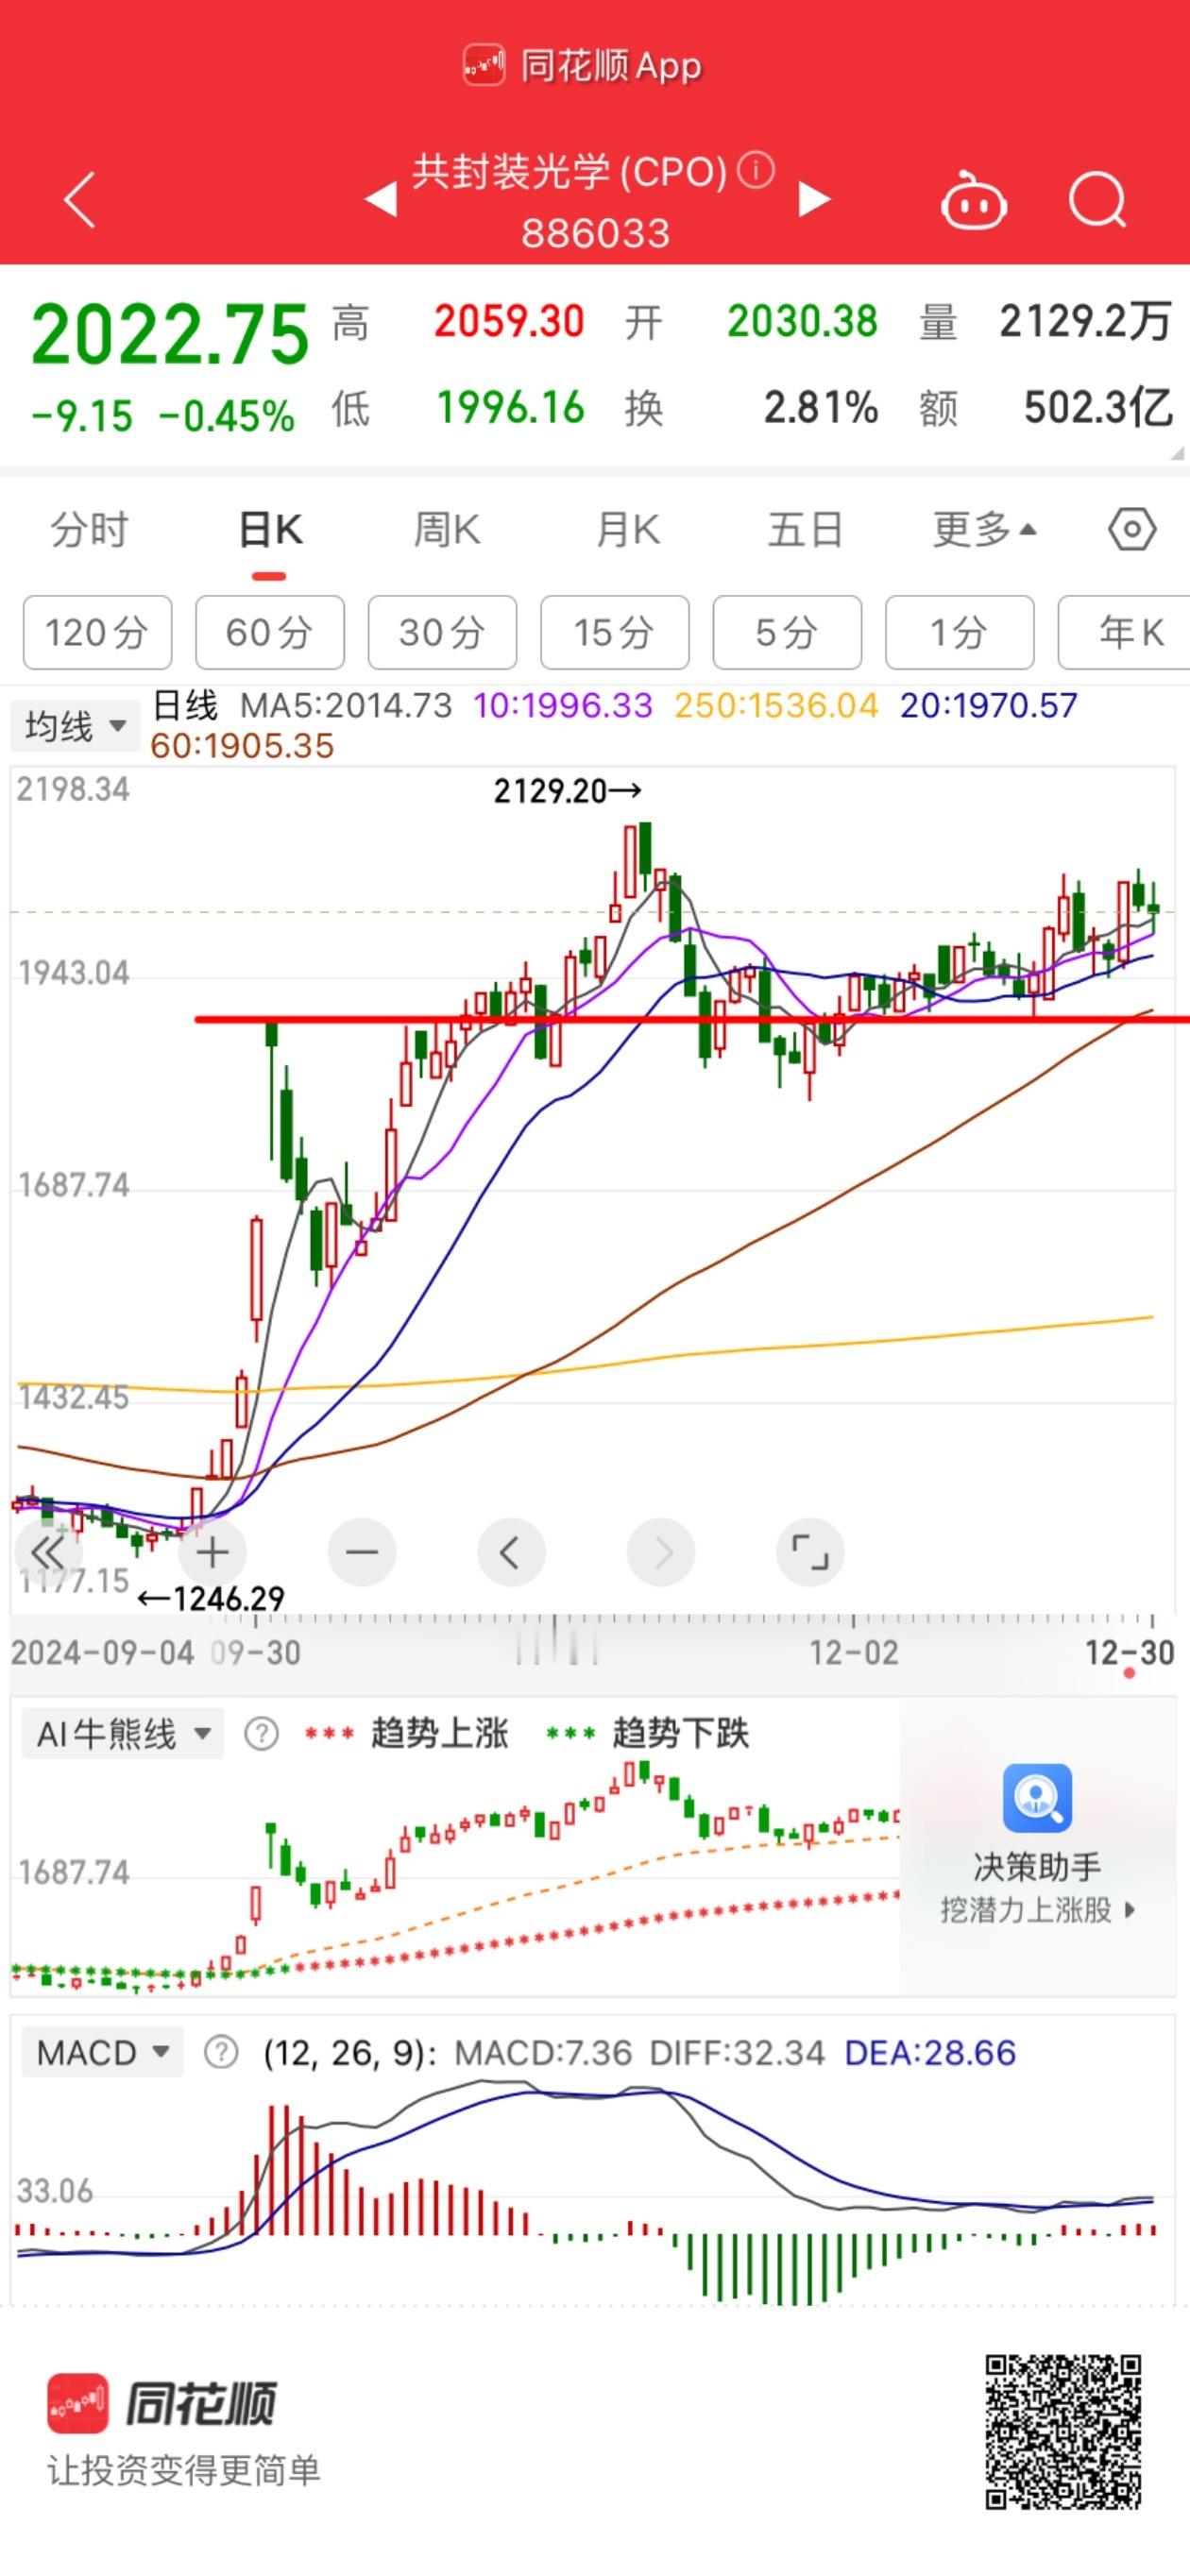
Task: Move chart right with forward chevron
Action: click(660, 1552)
